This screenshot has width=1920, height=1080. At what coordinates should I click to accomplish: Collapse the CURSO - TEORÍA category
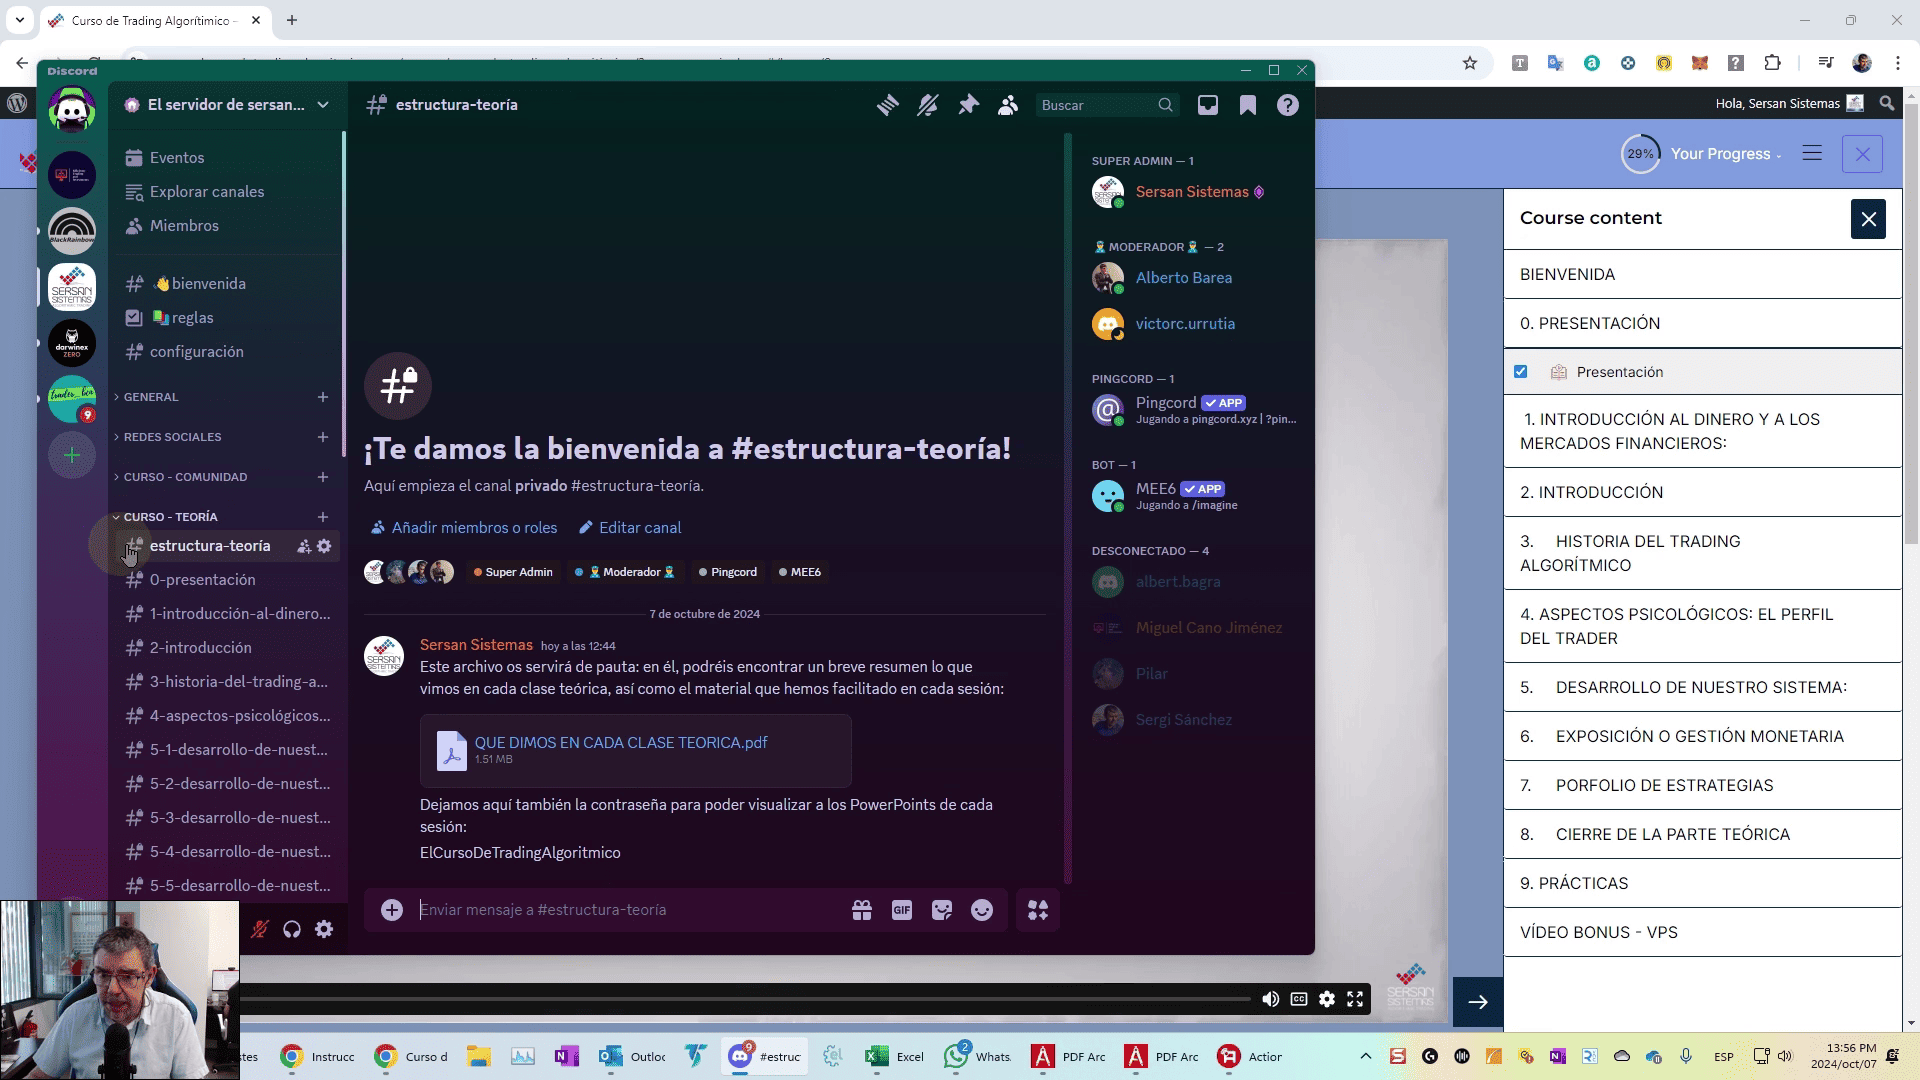[170, 517]
